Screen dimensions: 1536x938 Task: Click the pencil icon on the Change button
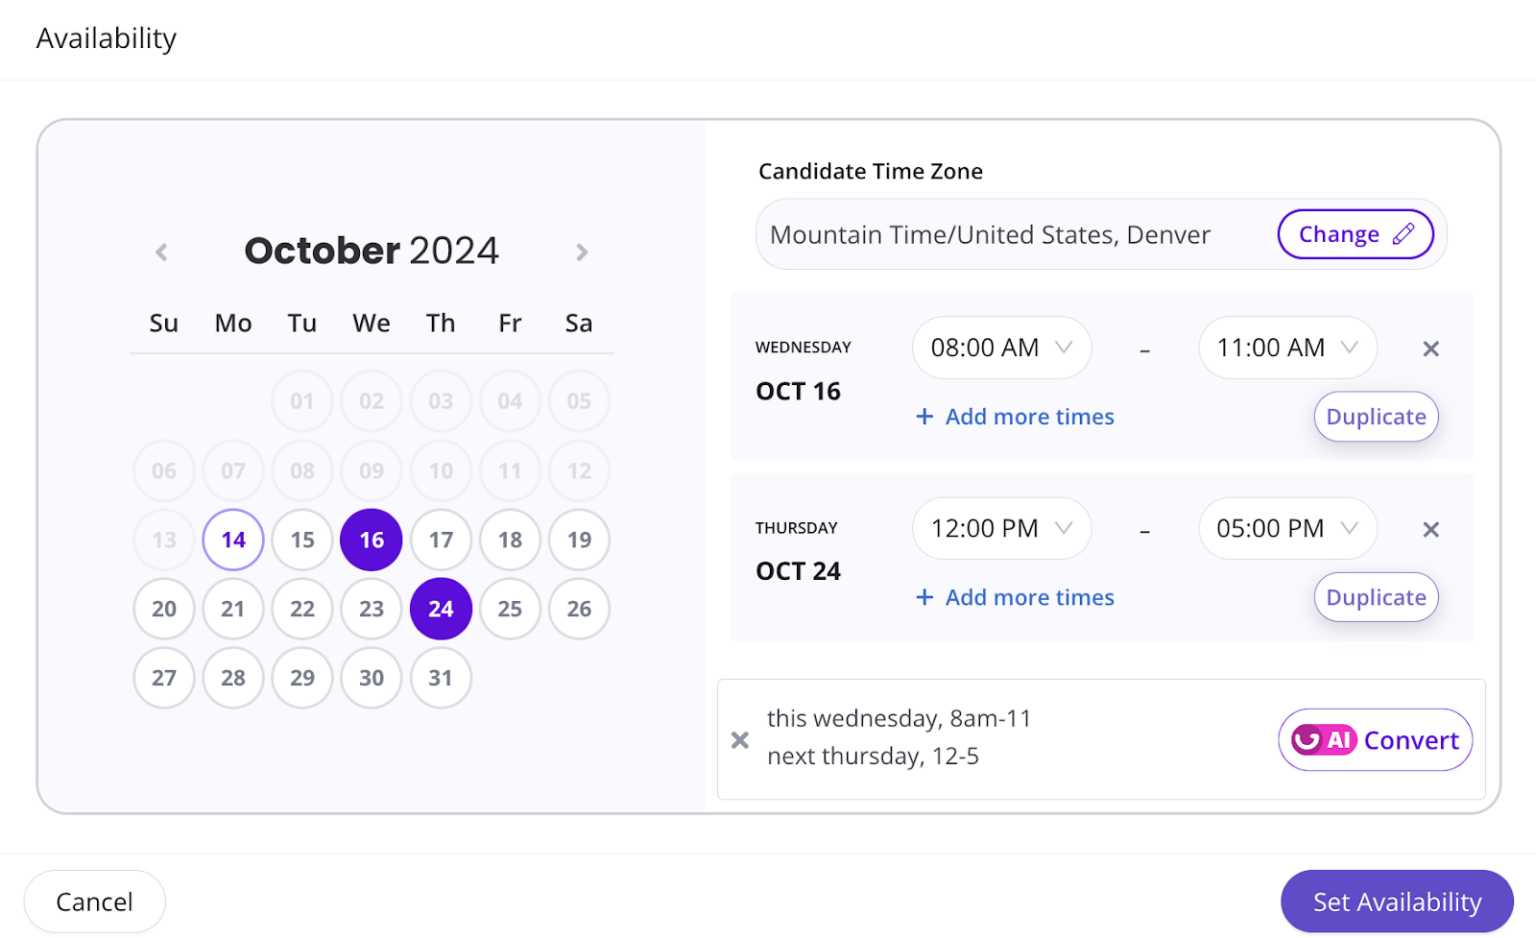[x=1404, y=233]
